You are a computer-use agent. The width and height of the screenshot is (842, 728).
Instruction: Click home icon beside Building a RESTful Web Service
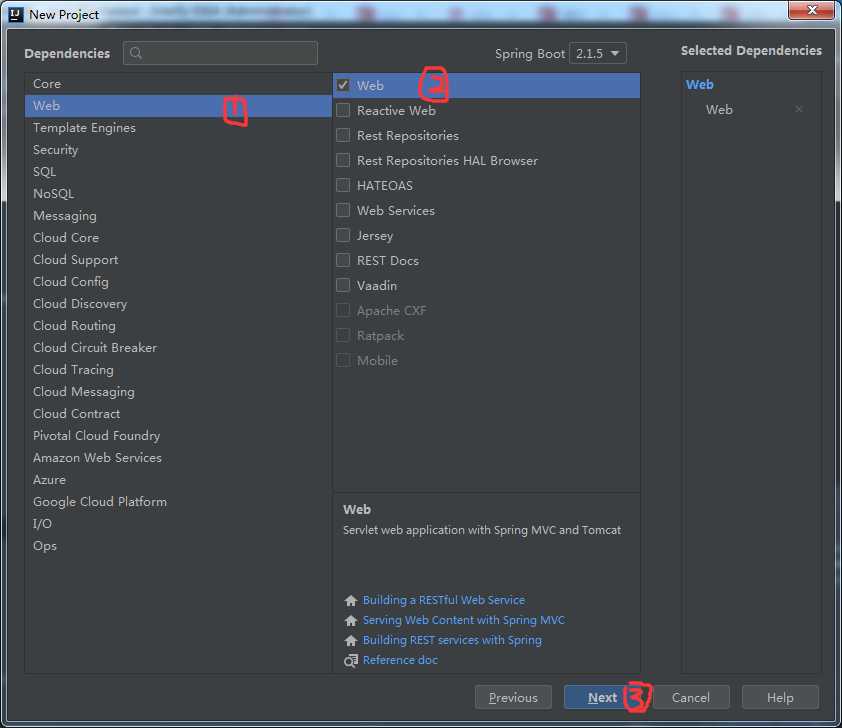(351, 600)
